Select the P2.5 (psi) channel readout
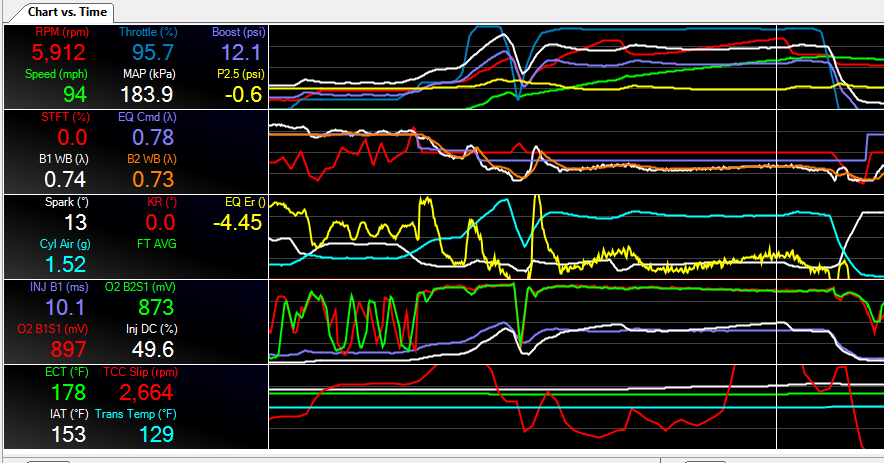The width and height of the screenshot is (884, 463). coord(243,94)
